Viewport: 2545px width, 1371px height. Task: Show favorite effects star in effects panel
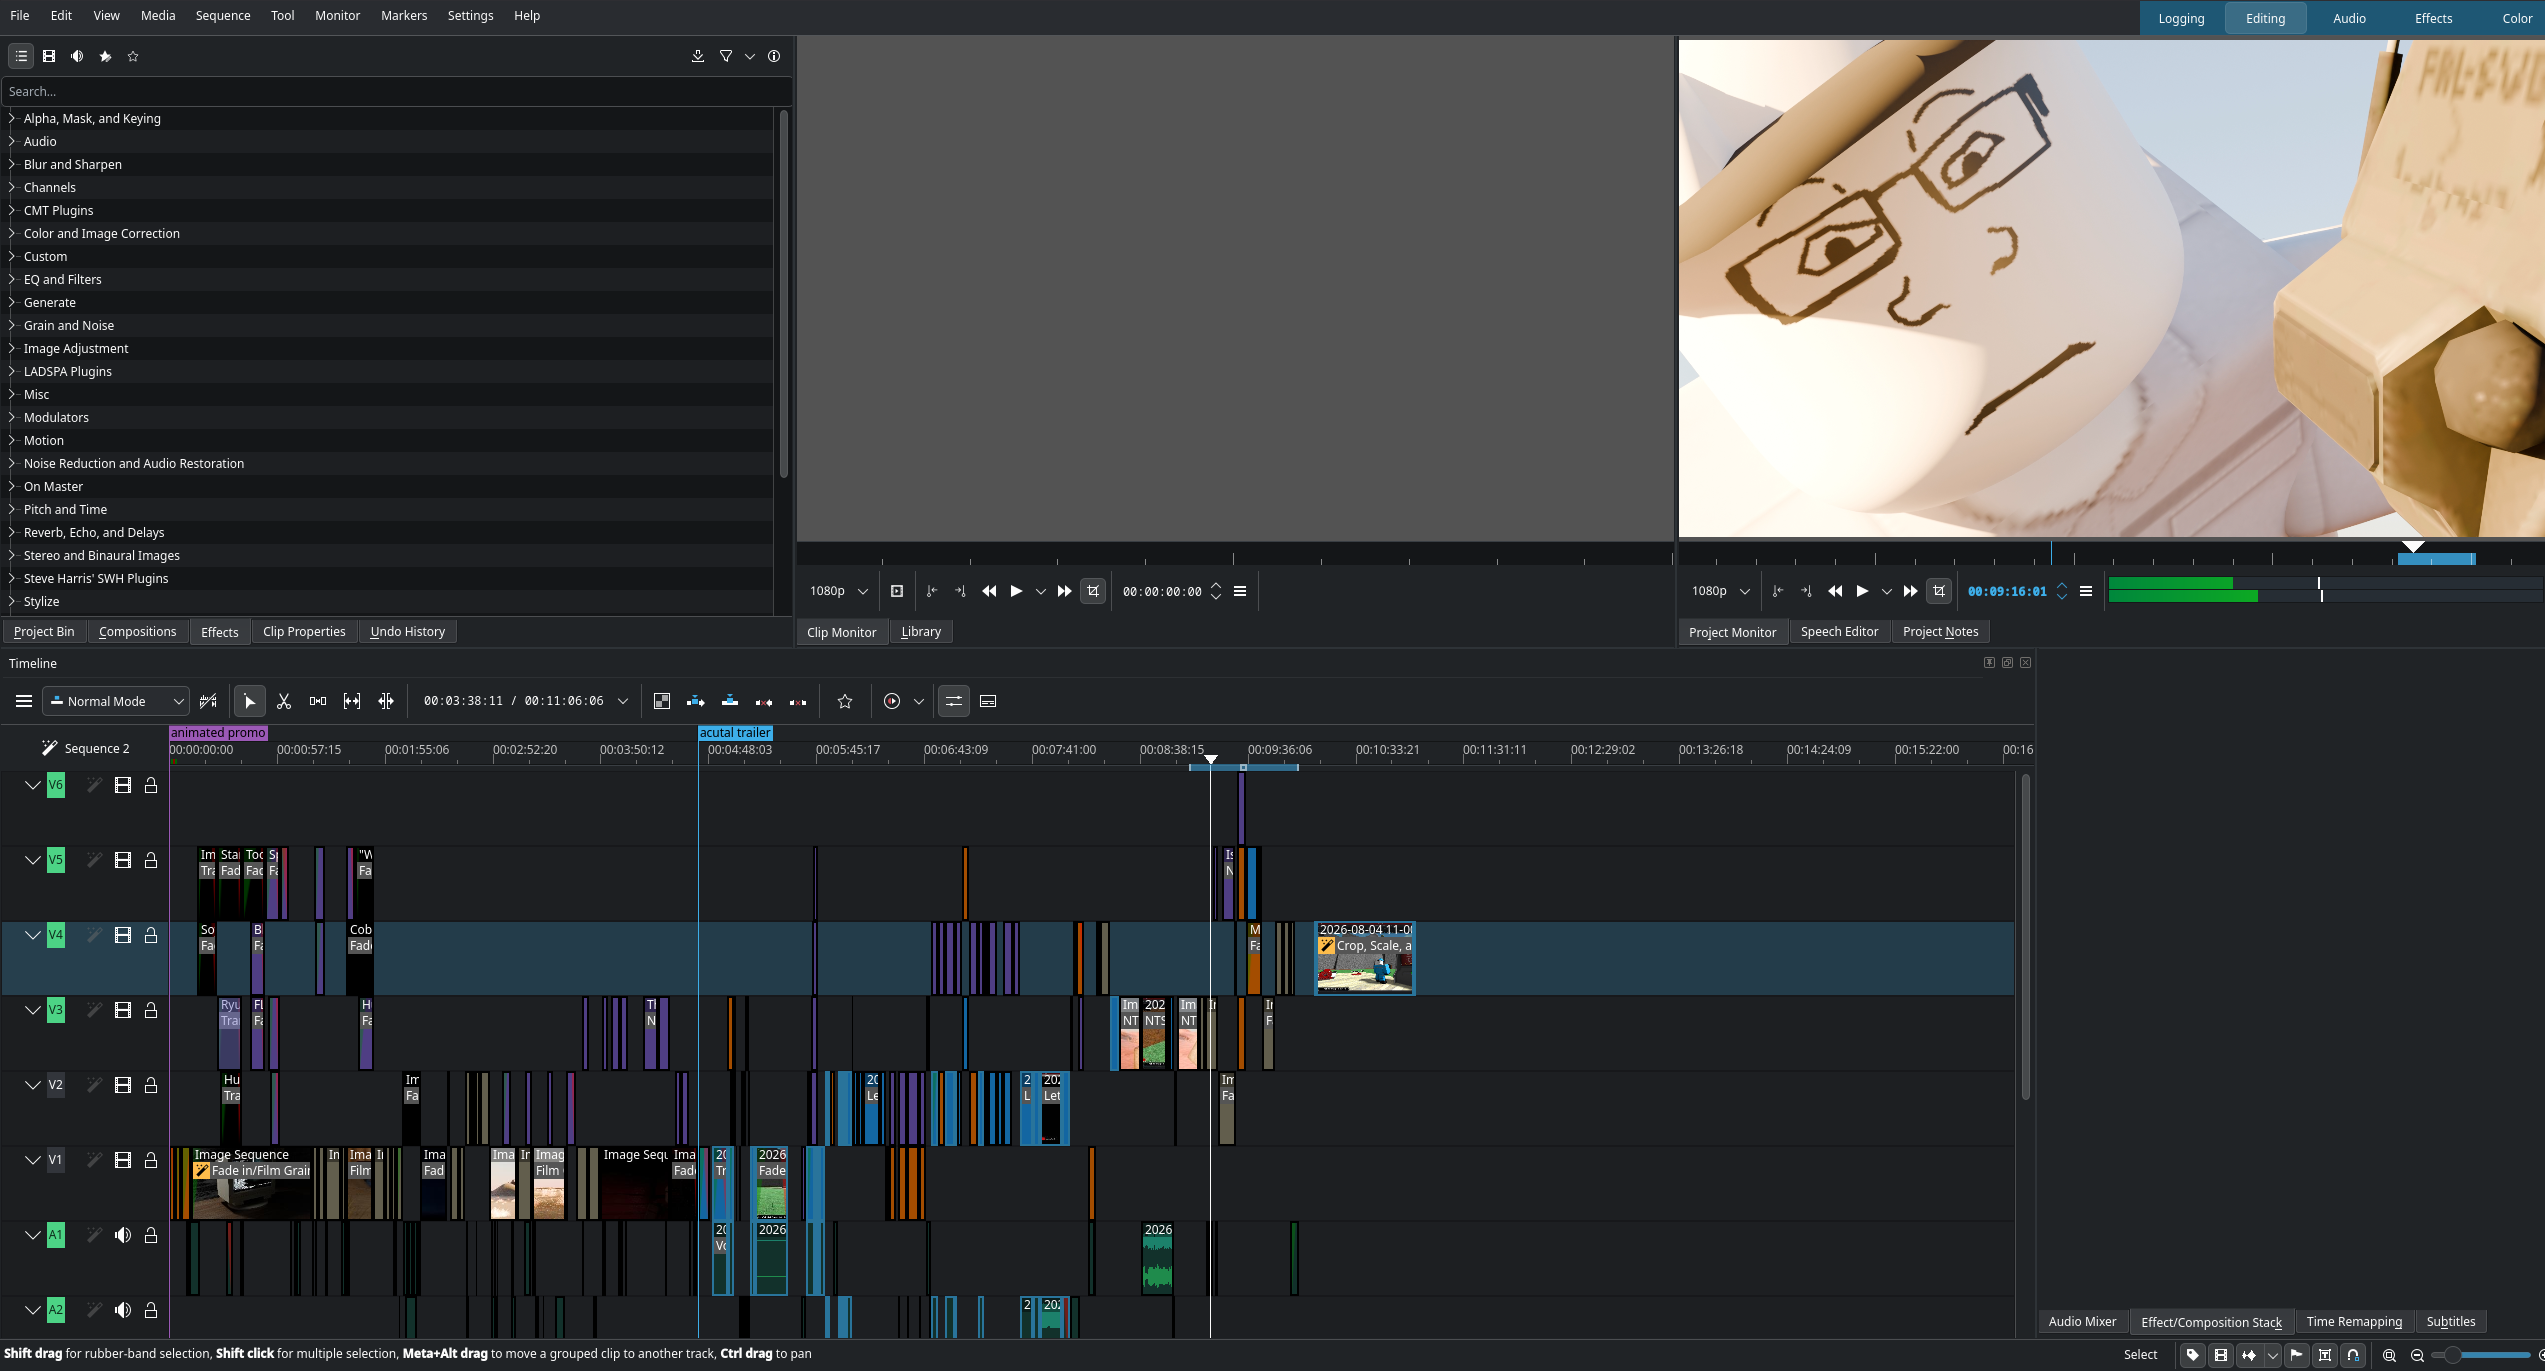(x=133, y=57)
